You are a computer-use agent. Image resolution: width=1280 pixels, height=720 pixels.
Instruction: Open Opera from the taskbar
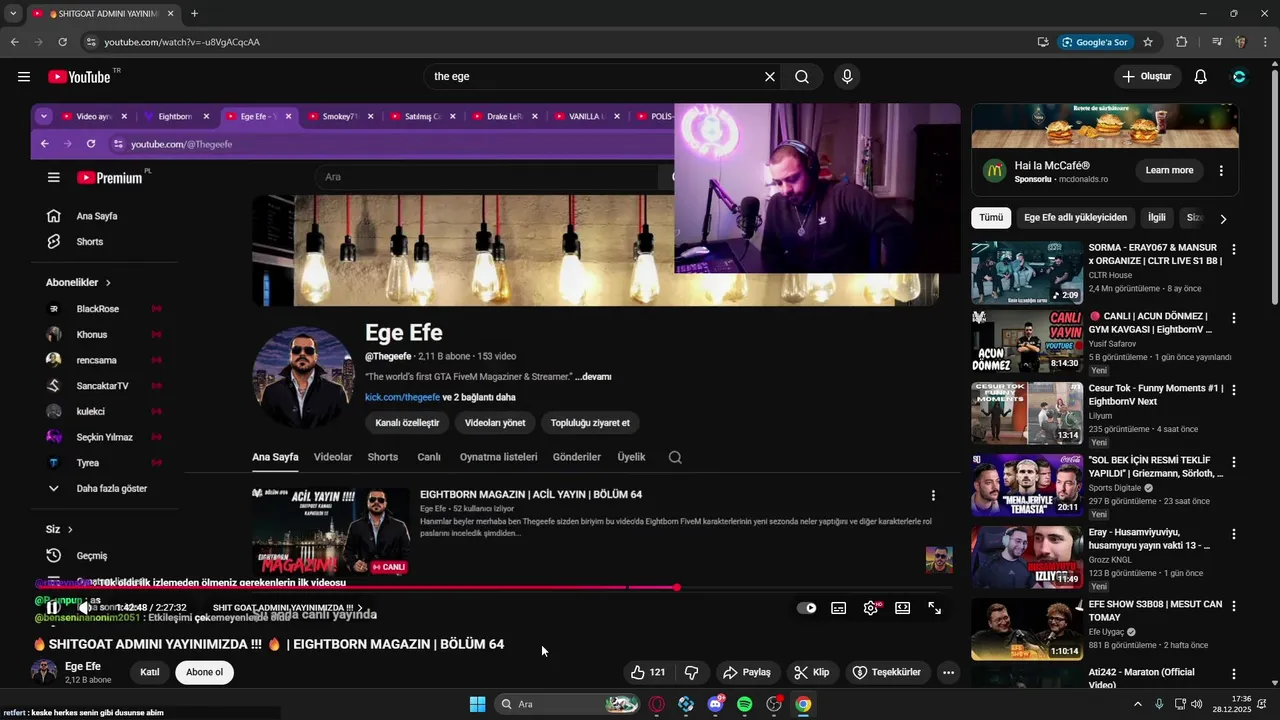[x=657, y=704]
